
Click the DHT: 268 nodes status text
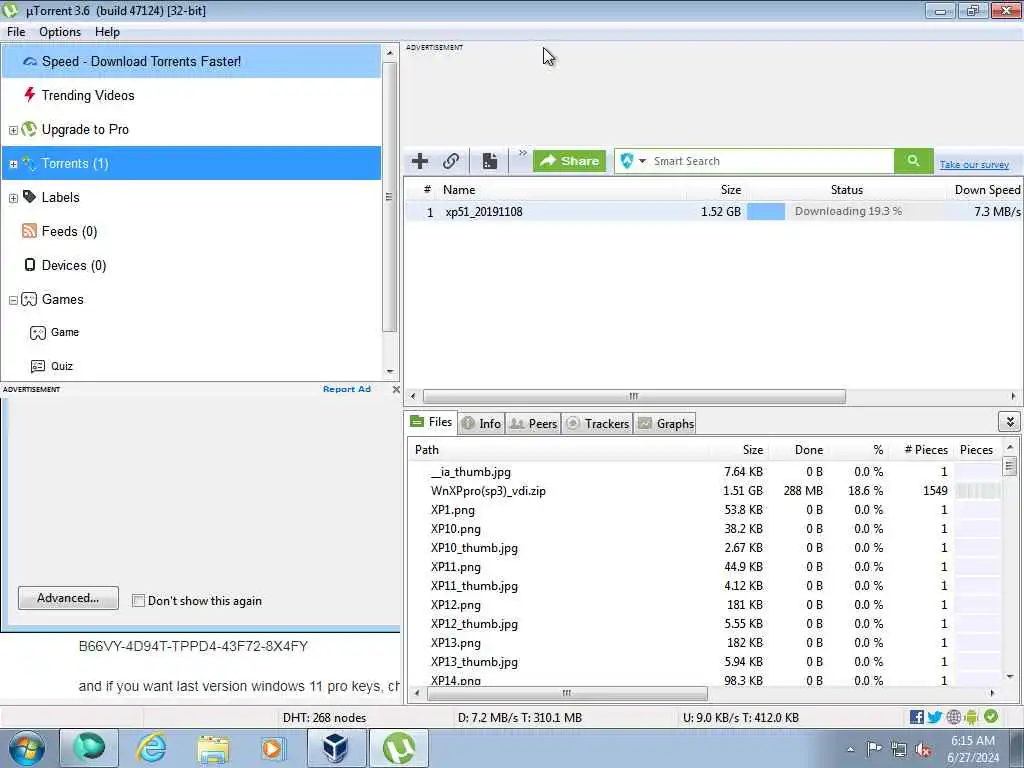(324, 718)
